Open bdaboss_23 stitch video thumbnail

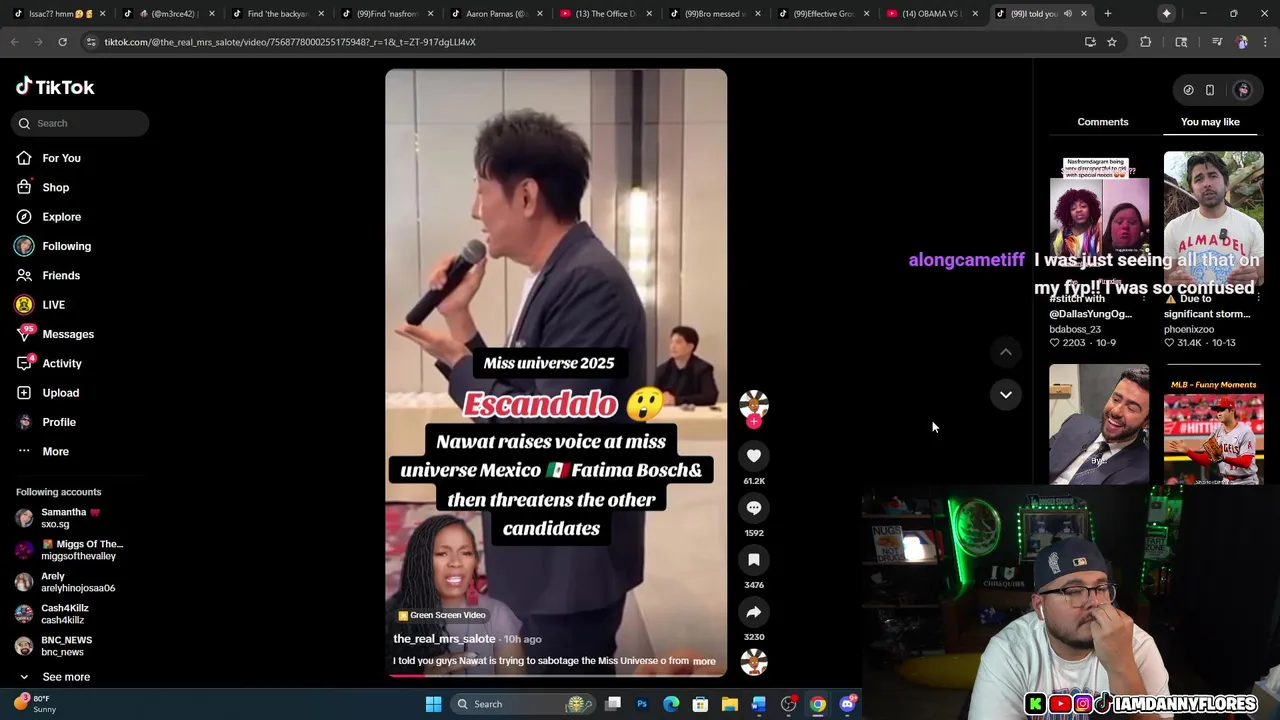click(x=1099, y=218)
